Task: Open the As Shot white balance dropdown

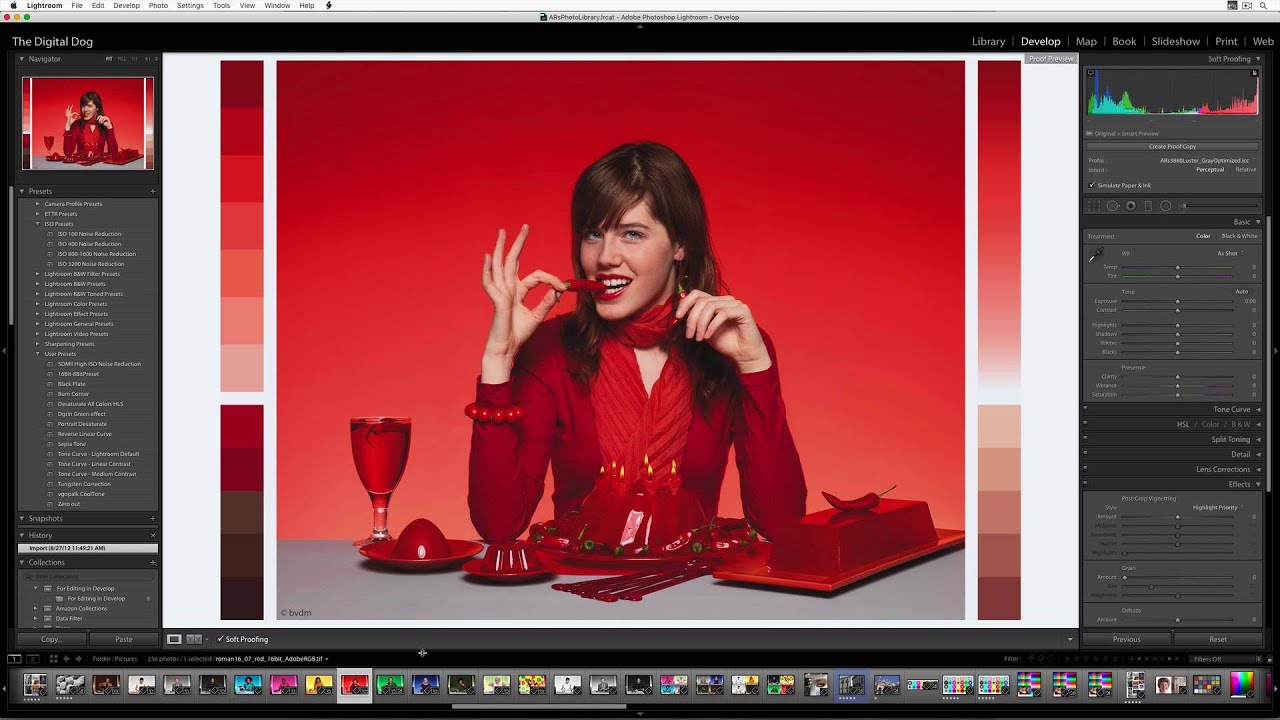Action: pyautogui.click(x=1230, y=253)
